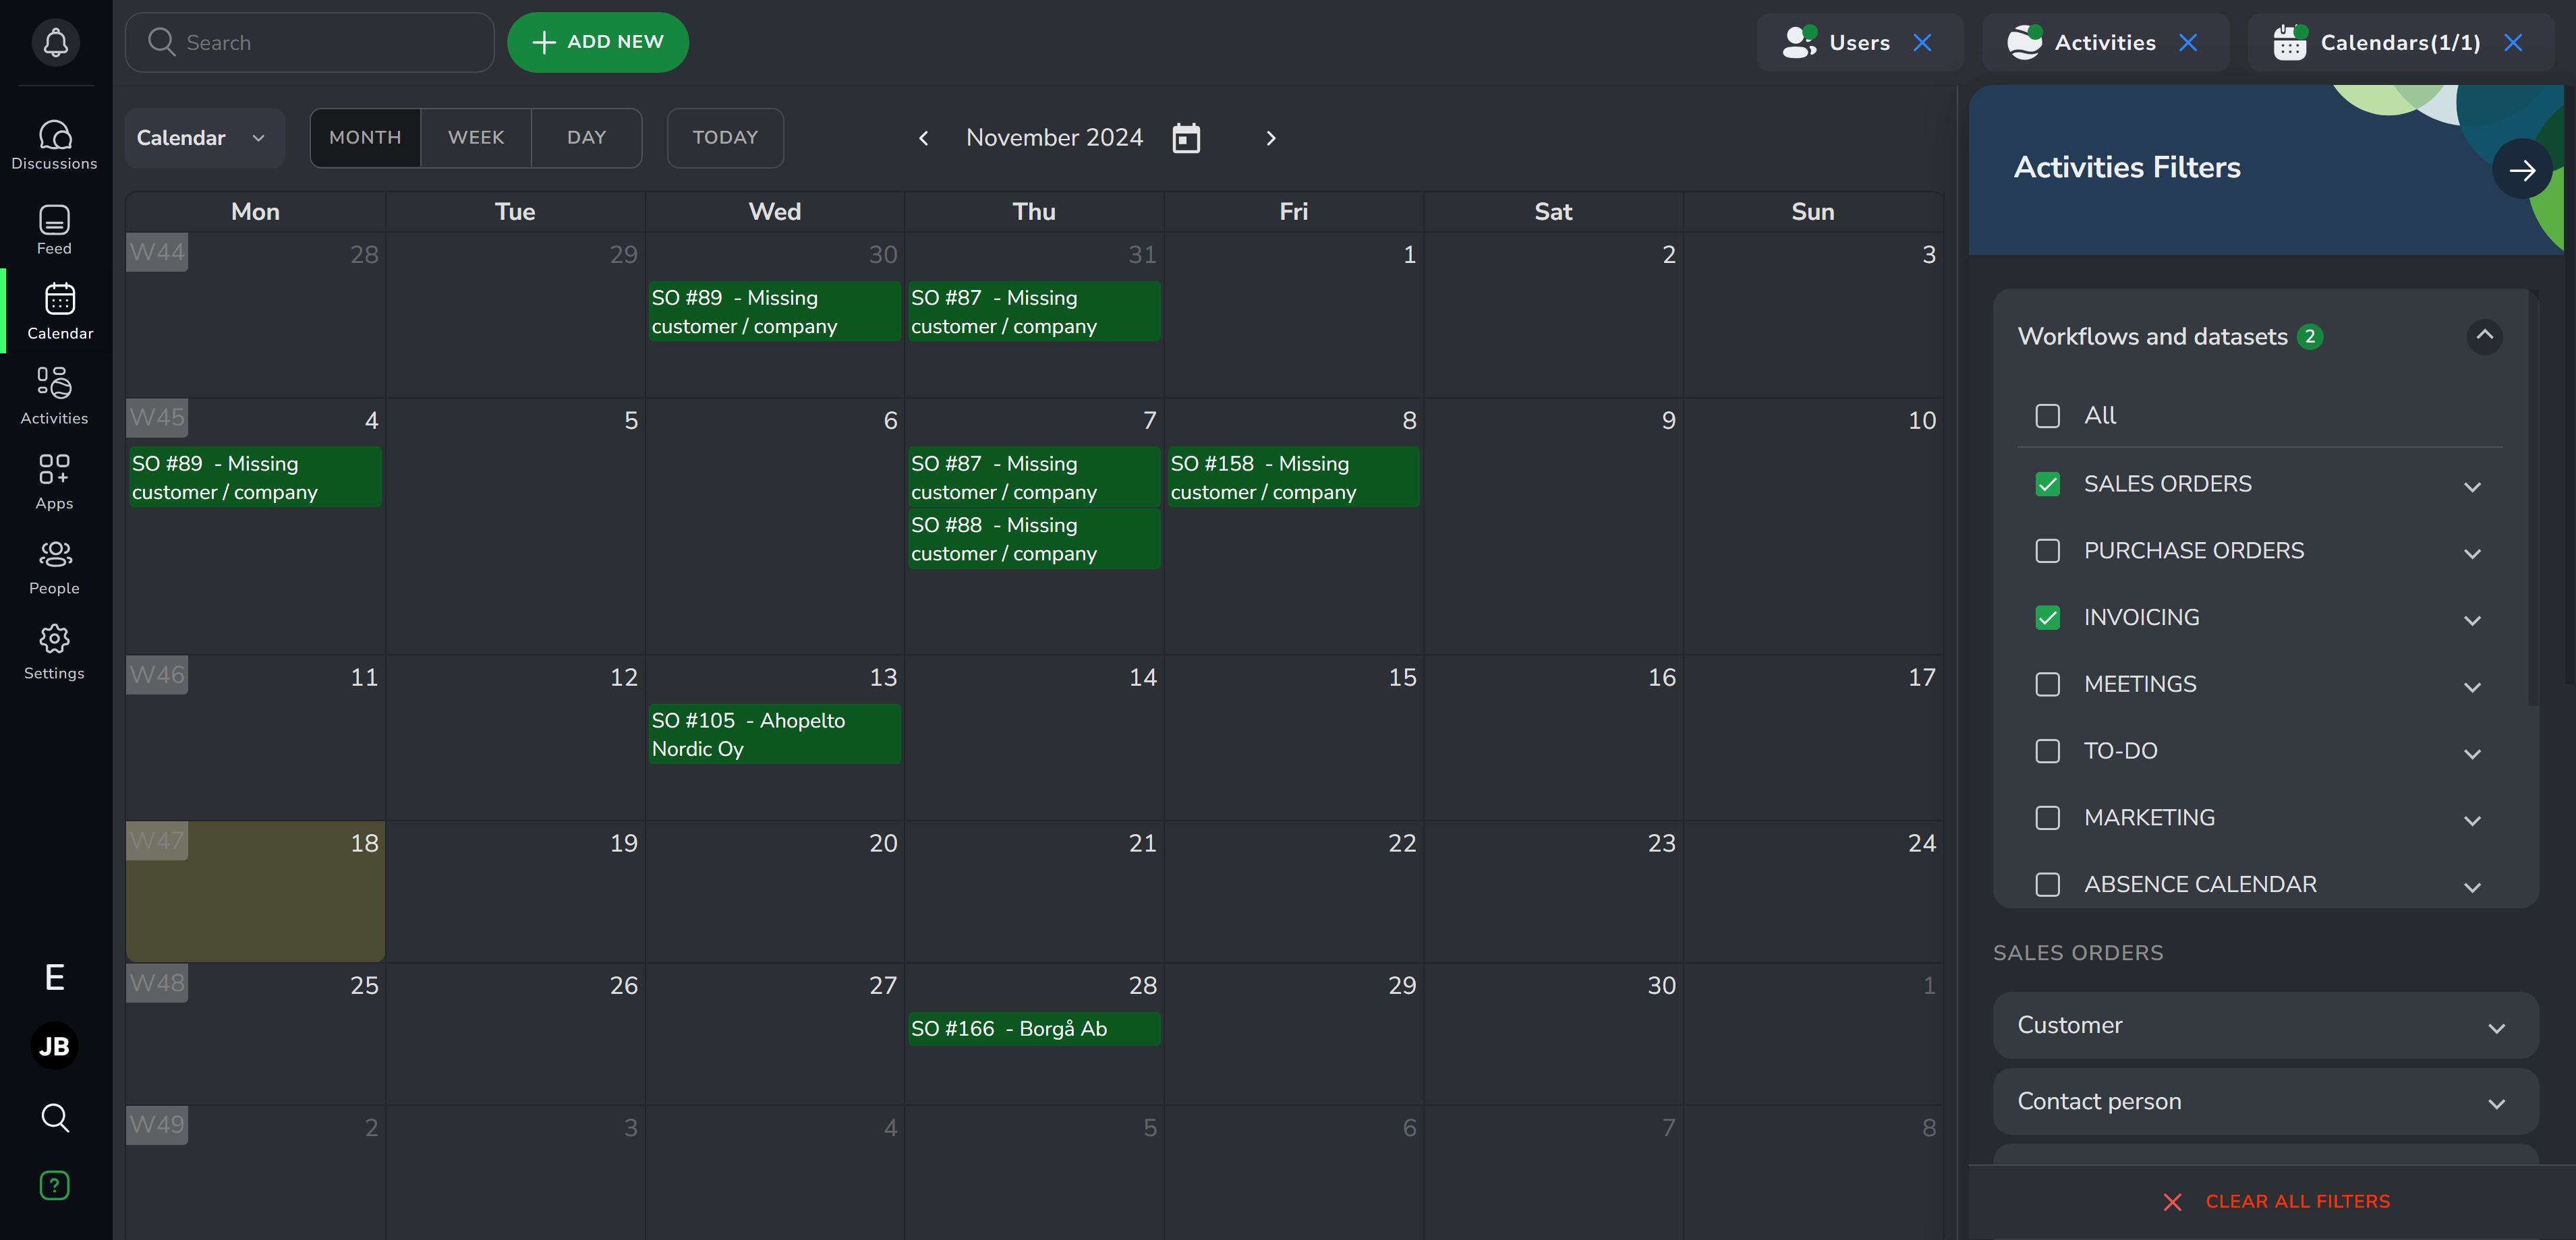The image size is (2576, 1240).
Task: Open the date picker calendar icon
Action: click(1186, 138)
